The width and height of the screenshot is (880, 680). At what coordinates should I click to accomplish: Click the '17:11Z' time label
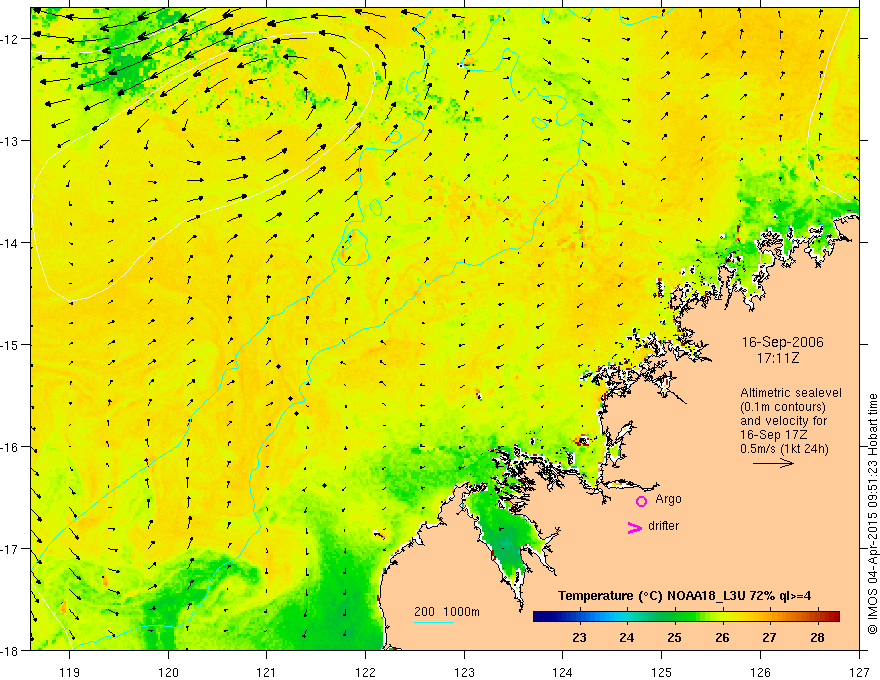point(777,358)
